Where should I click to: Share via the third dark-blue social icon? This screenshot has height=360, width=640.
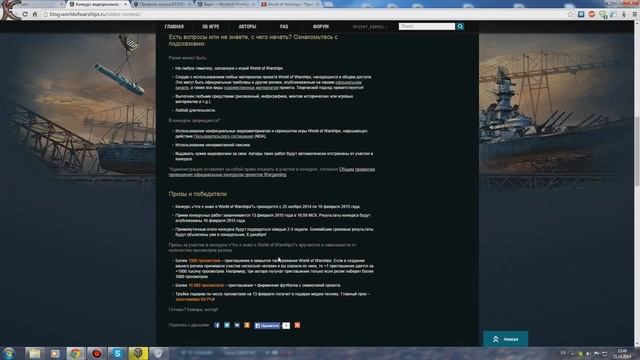click(x=237, y=325)
